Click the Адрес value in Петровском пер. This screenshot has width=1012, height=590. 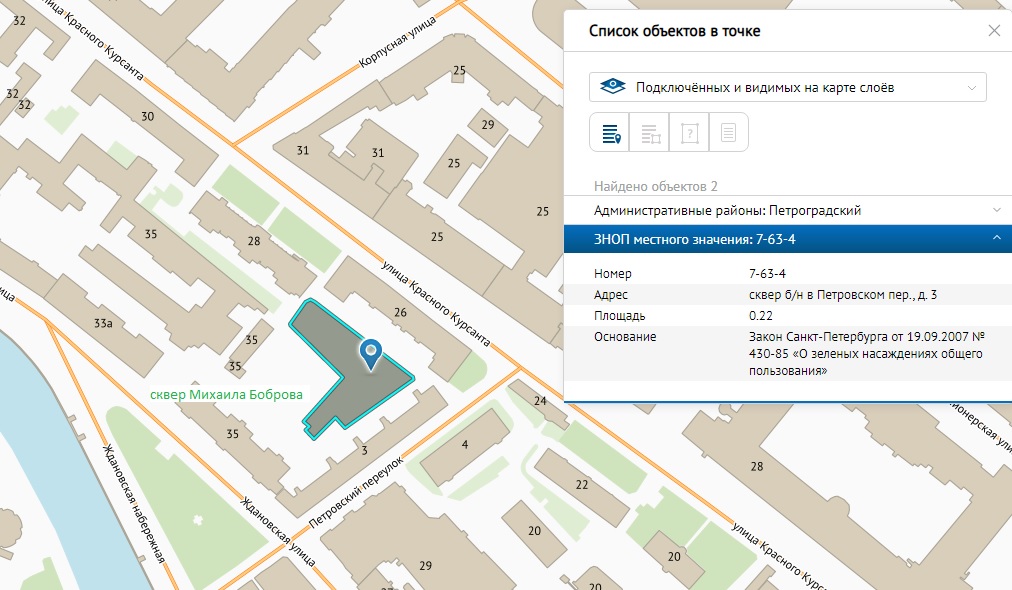pos(842,294)
